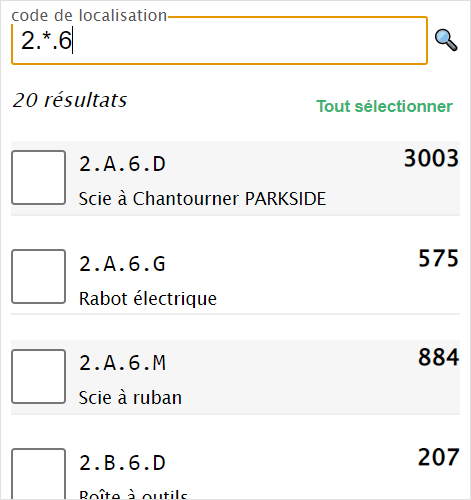Select all results with Tout sélectionner
The width and height of the screenshot is (471, 500).
pyautogui.click(x=384, y=106)
